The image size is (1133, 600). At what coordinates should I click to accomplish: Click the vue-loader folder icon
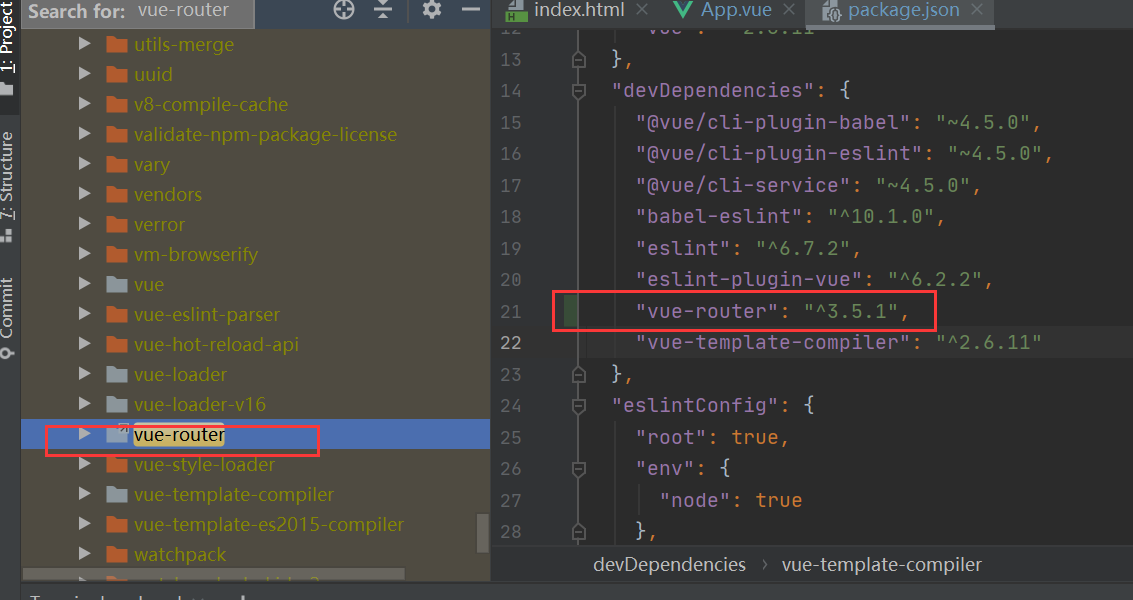[x=116, y=374]
